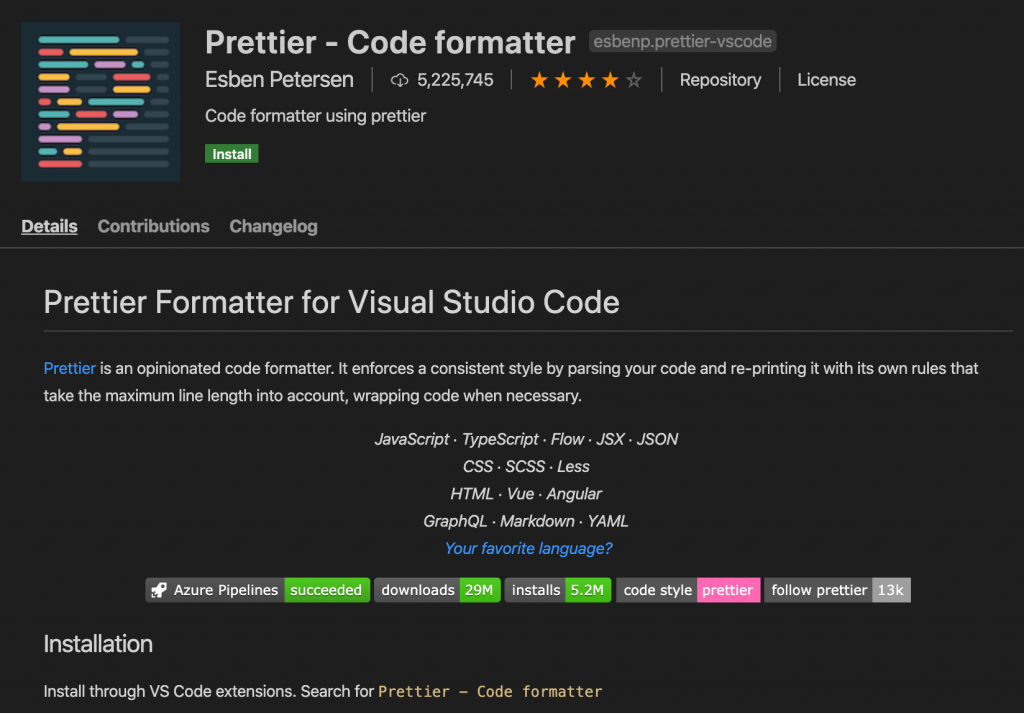Click the Esben Petersen publisher name
Viewport: 1024px width, 713px height.
click(x=279, y=80)
